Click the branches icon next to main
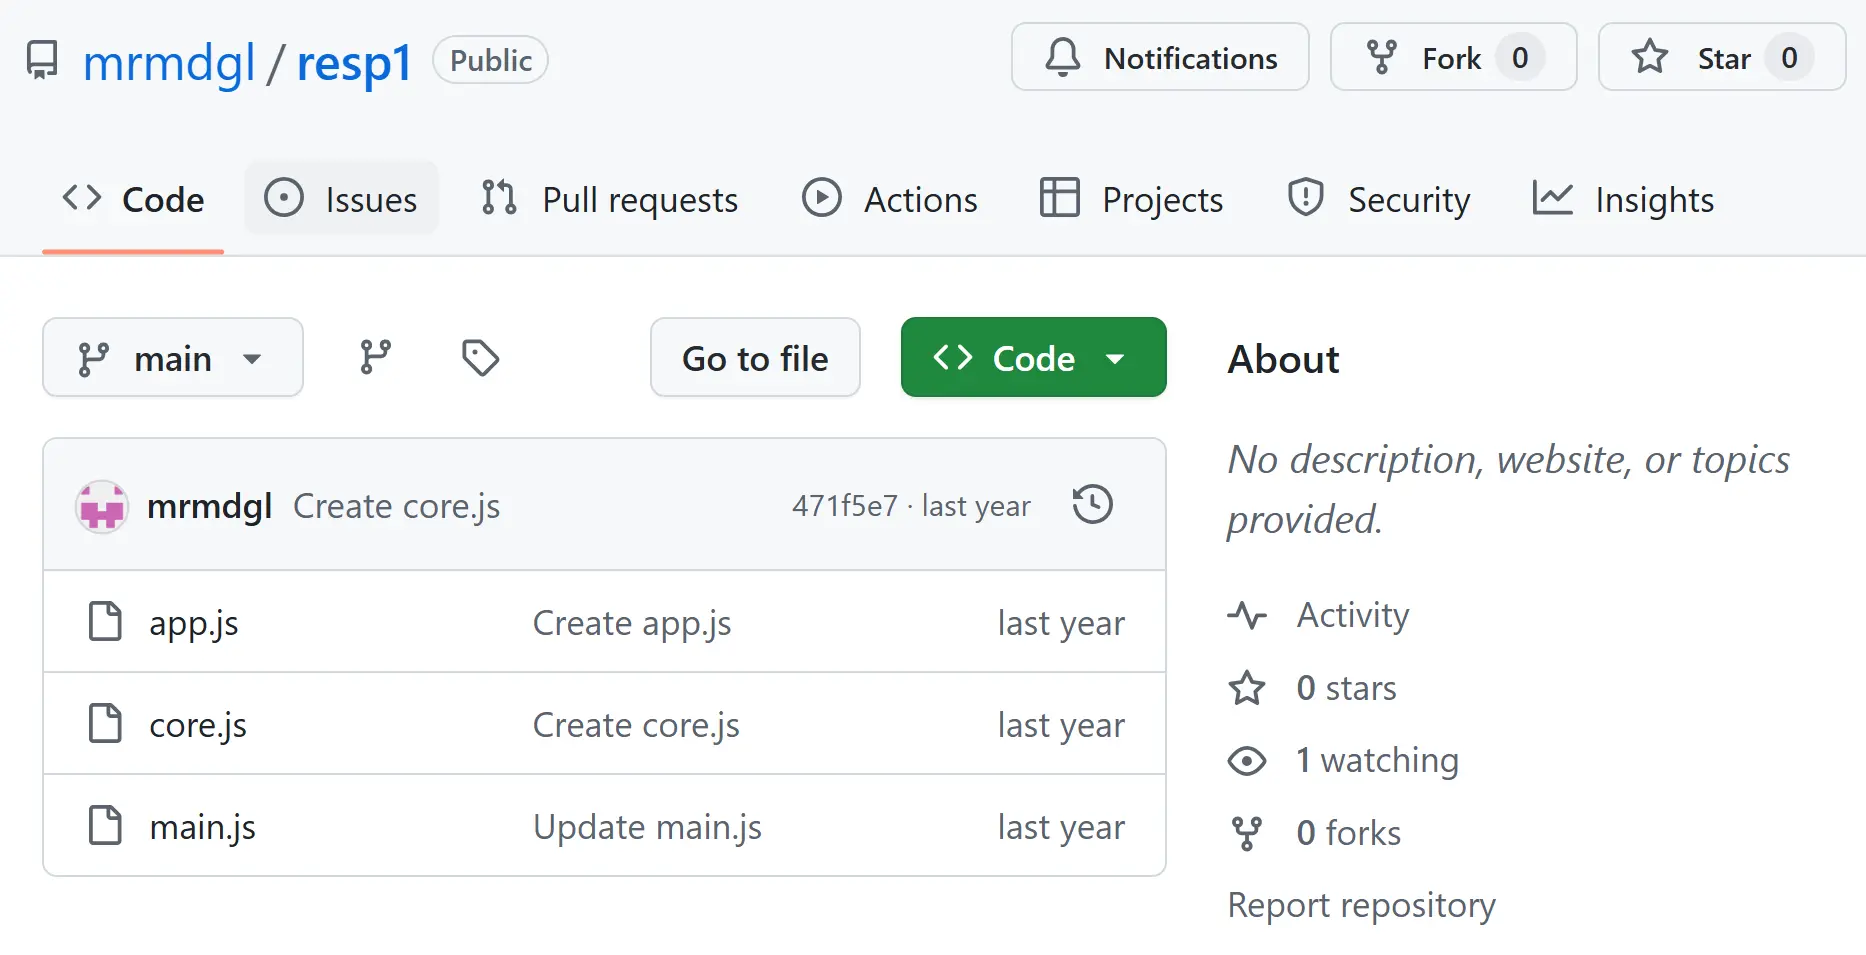Screen dimensions: 1866x955 click(x=375, y=357)
